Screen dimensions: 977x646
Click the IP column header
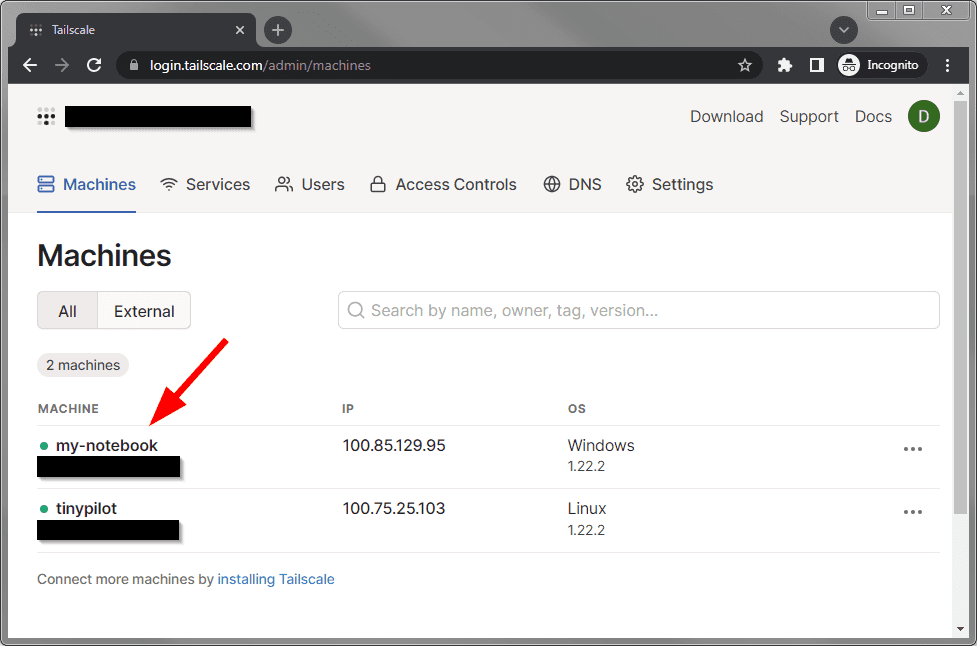tap(348, 409)
